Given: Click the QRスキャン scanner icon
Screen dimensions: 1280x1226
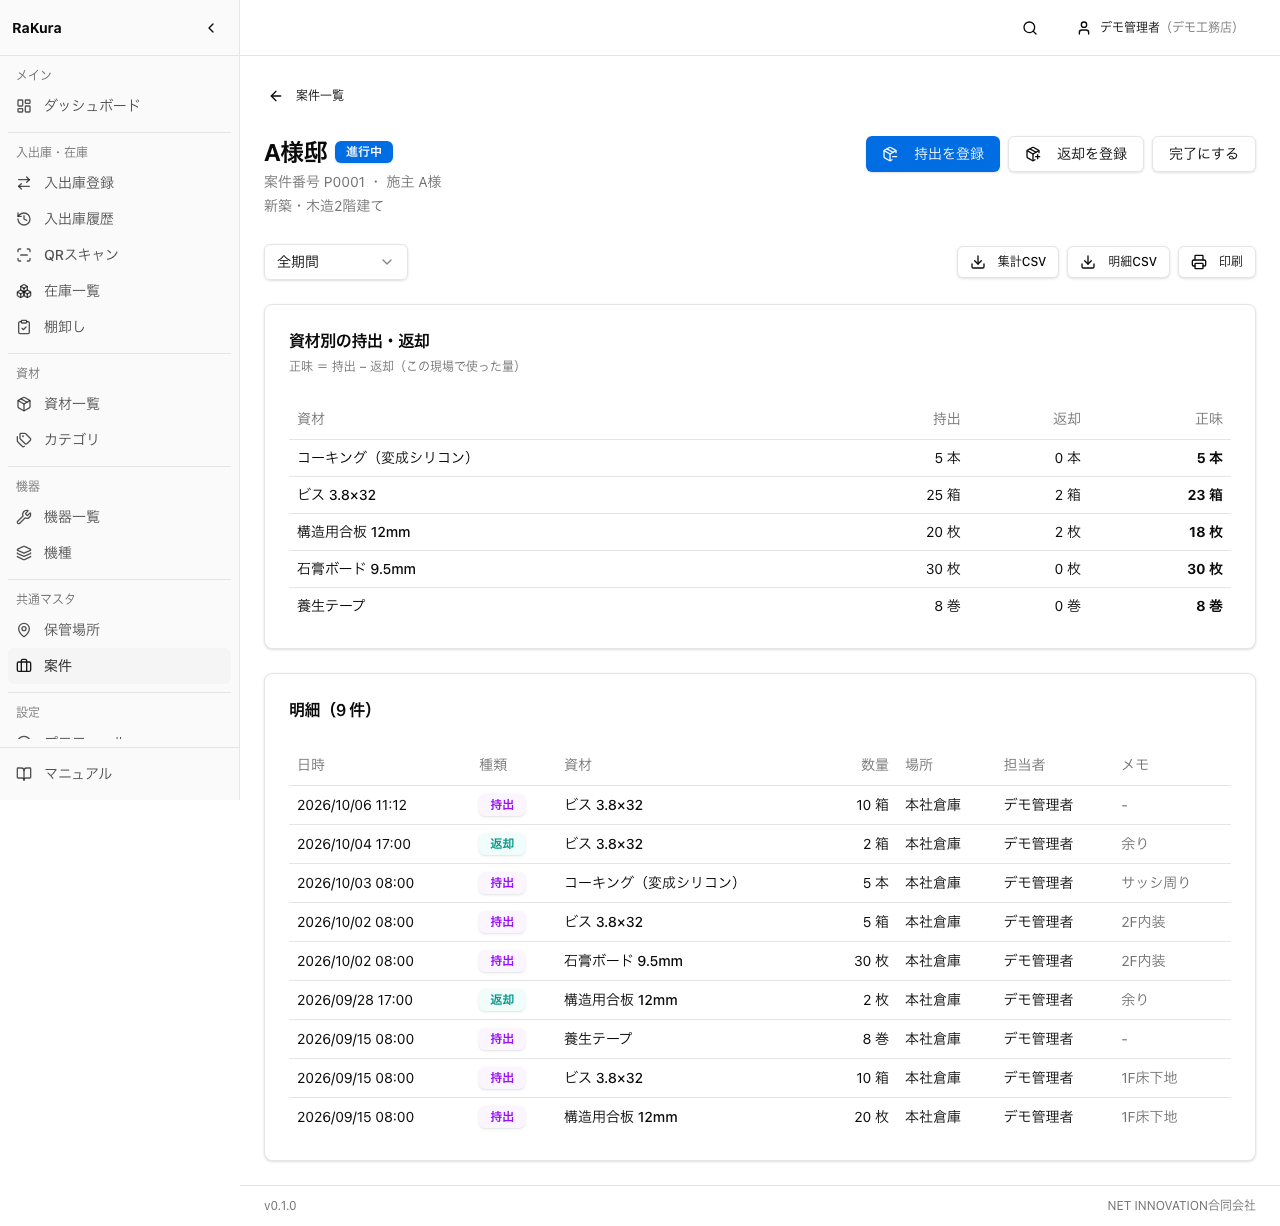Looking at the screenshot, I should (x=24, y=255).
